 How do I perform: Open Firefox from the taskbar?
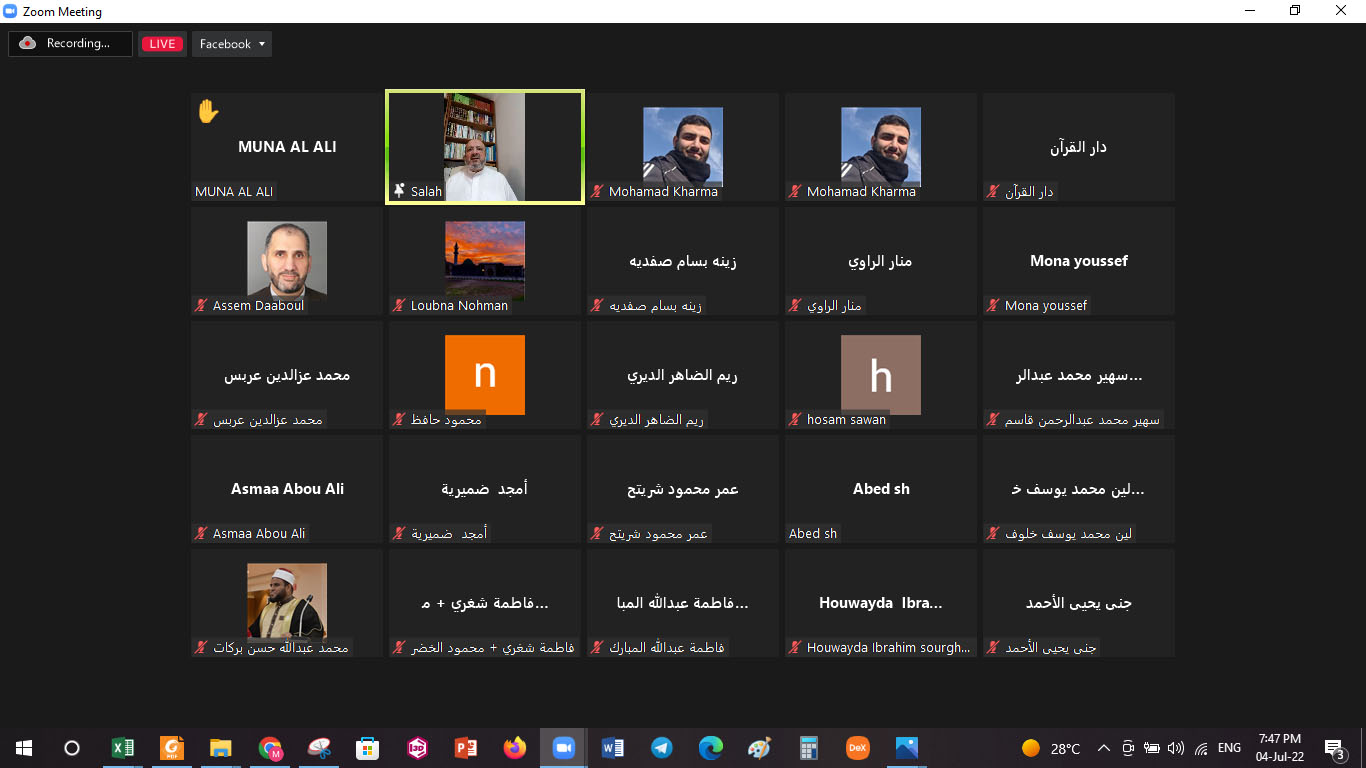514,748
